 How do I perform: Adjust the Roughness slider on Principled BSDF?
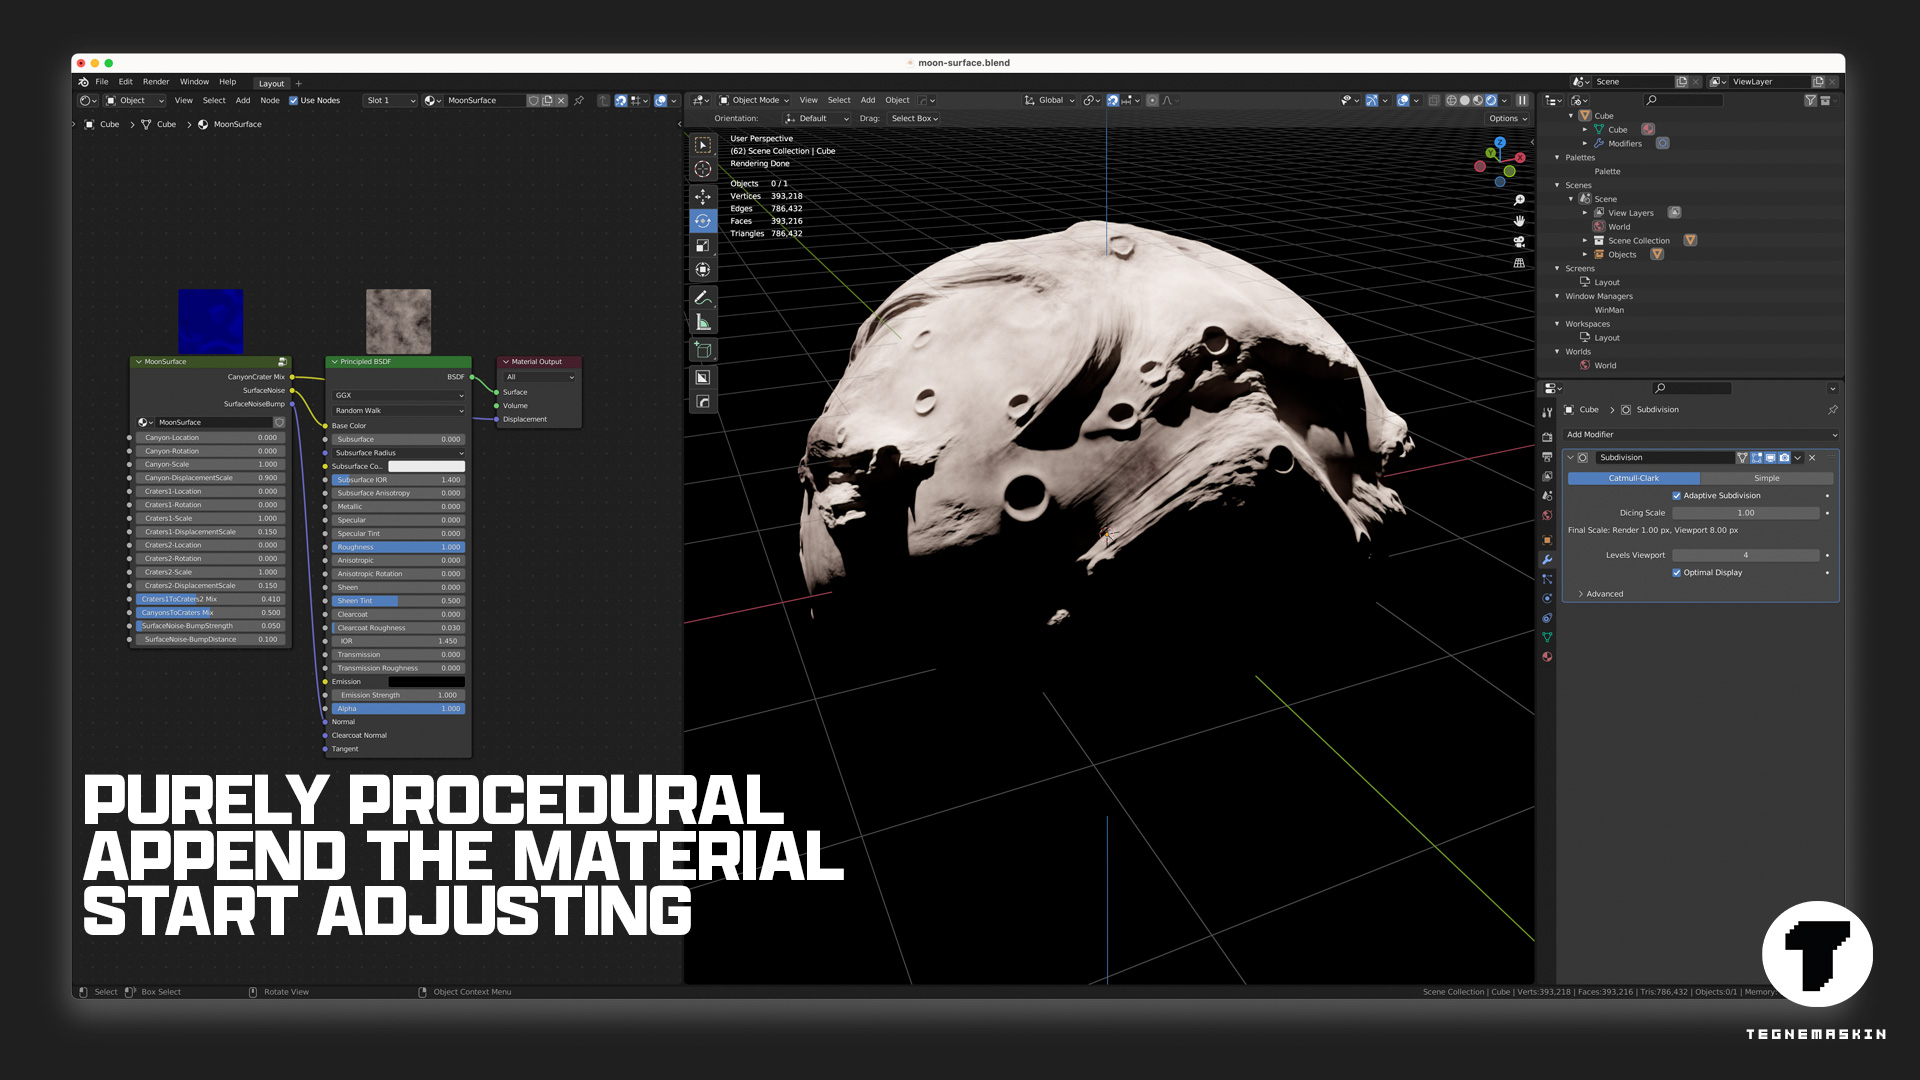tap(398, 547)
